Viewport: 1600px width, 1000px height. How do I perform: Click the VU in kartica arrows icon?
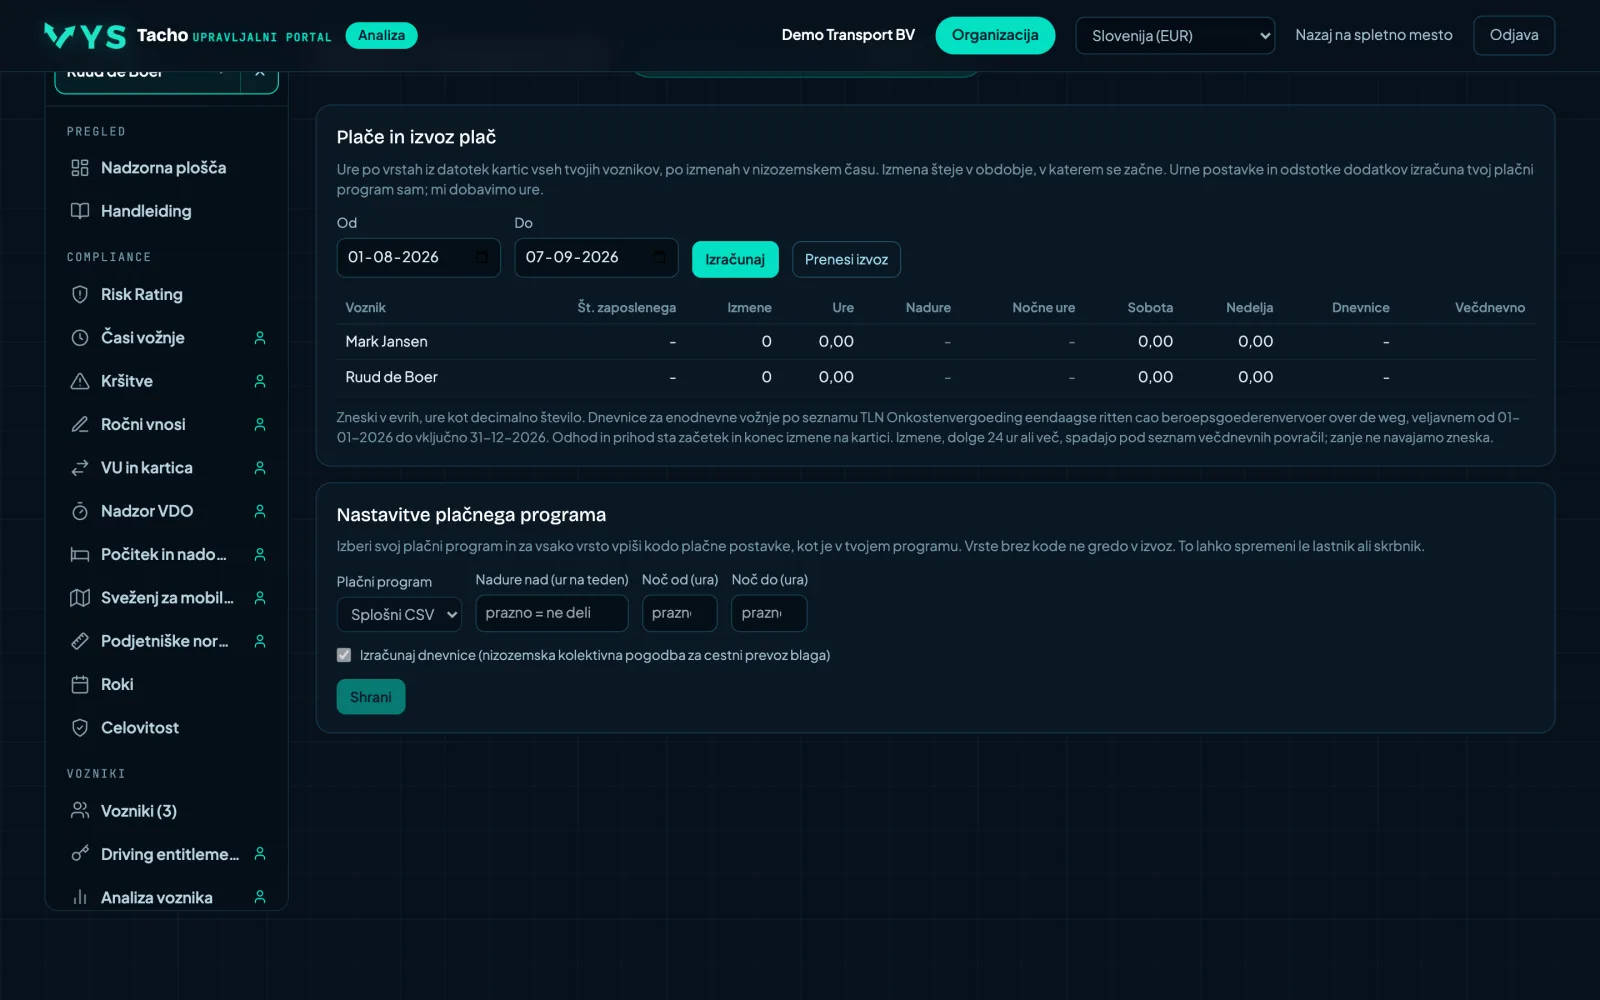click(x=80, y=468)
